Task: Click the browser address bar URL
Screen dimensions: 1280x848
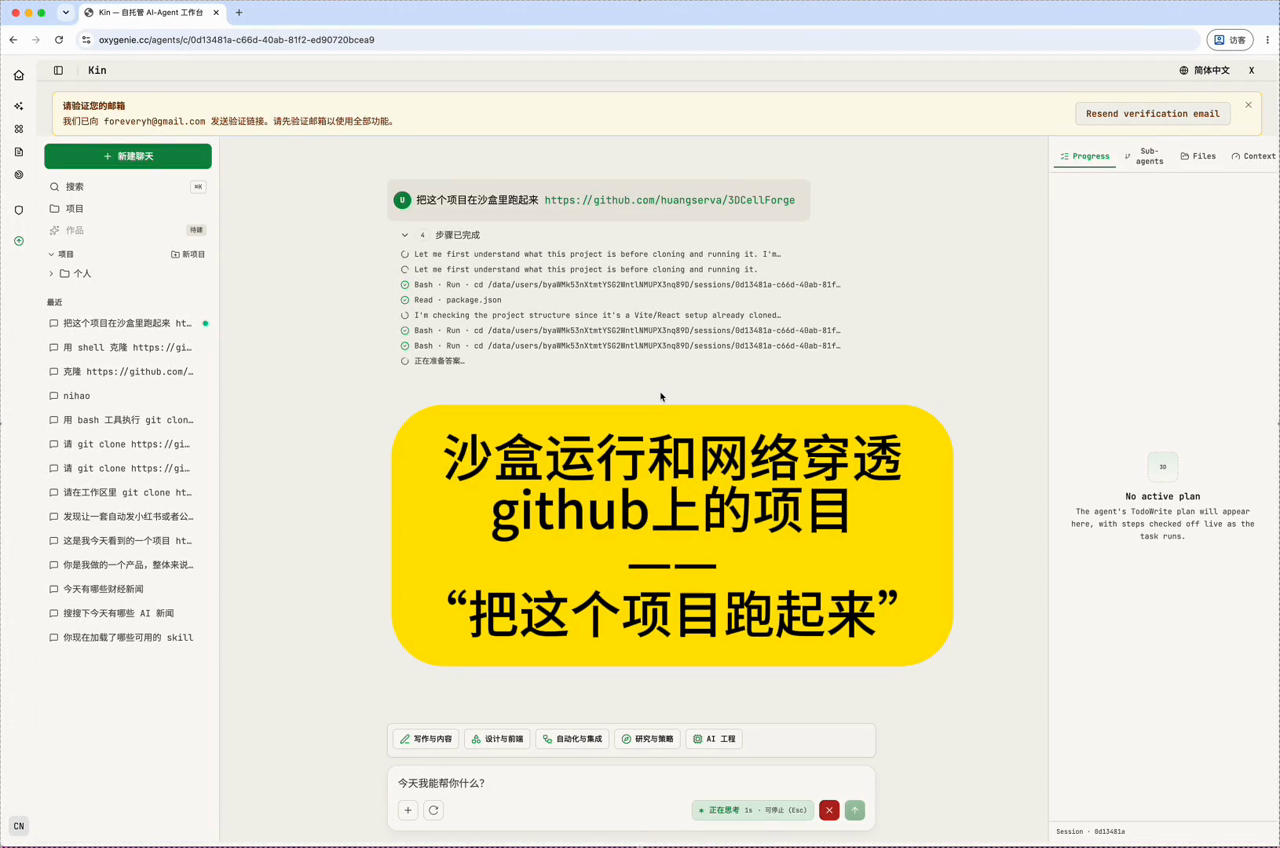Action: (236, 40)
